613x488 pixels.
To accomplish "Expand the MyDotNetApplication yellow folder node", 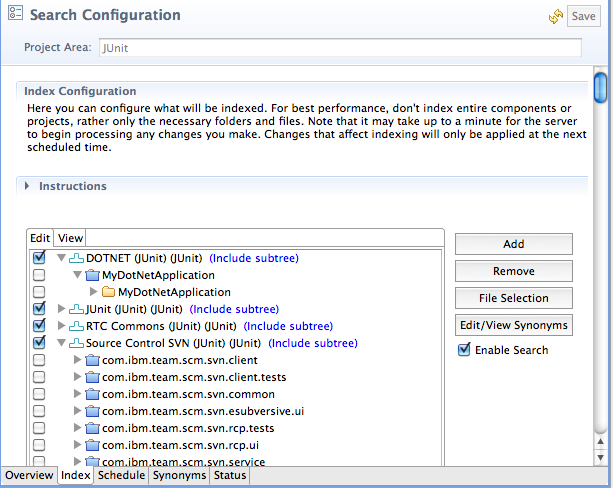I will pos(93,292).
